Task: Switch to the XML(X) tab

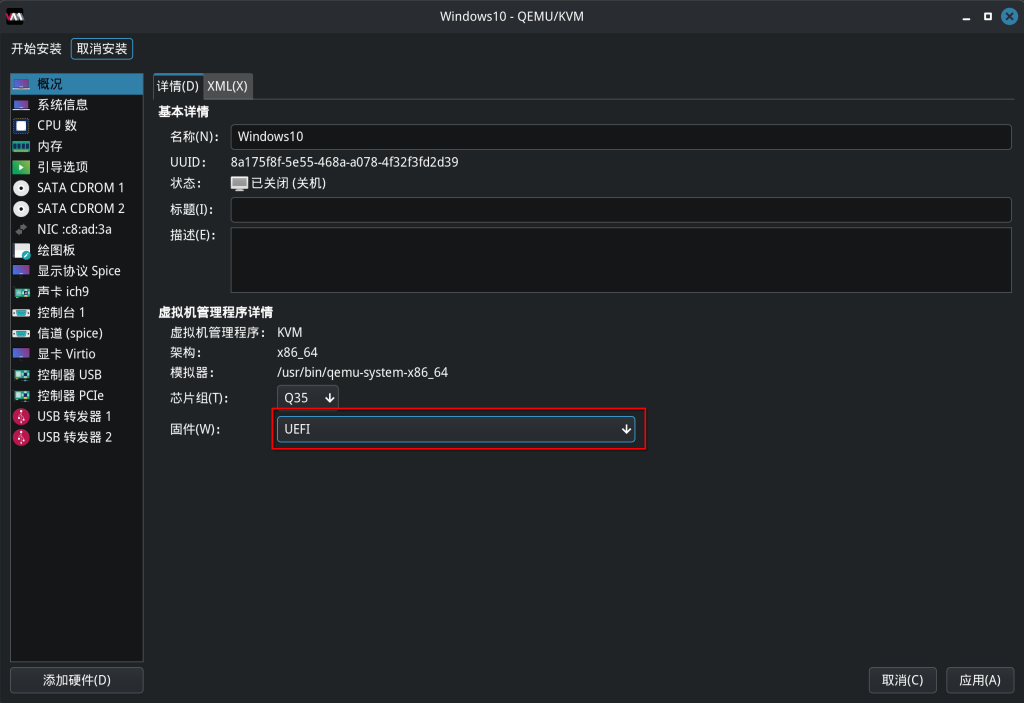Action: tap(228, 87)
